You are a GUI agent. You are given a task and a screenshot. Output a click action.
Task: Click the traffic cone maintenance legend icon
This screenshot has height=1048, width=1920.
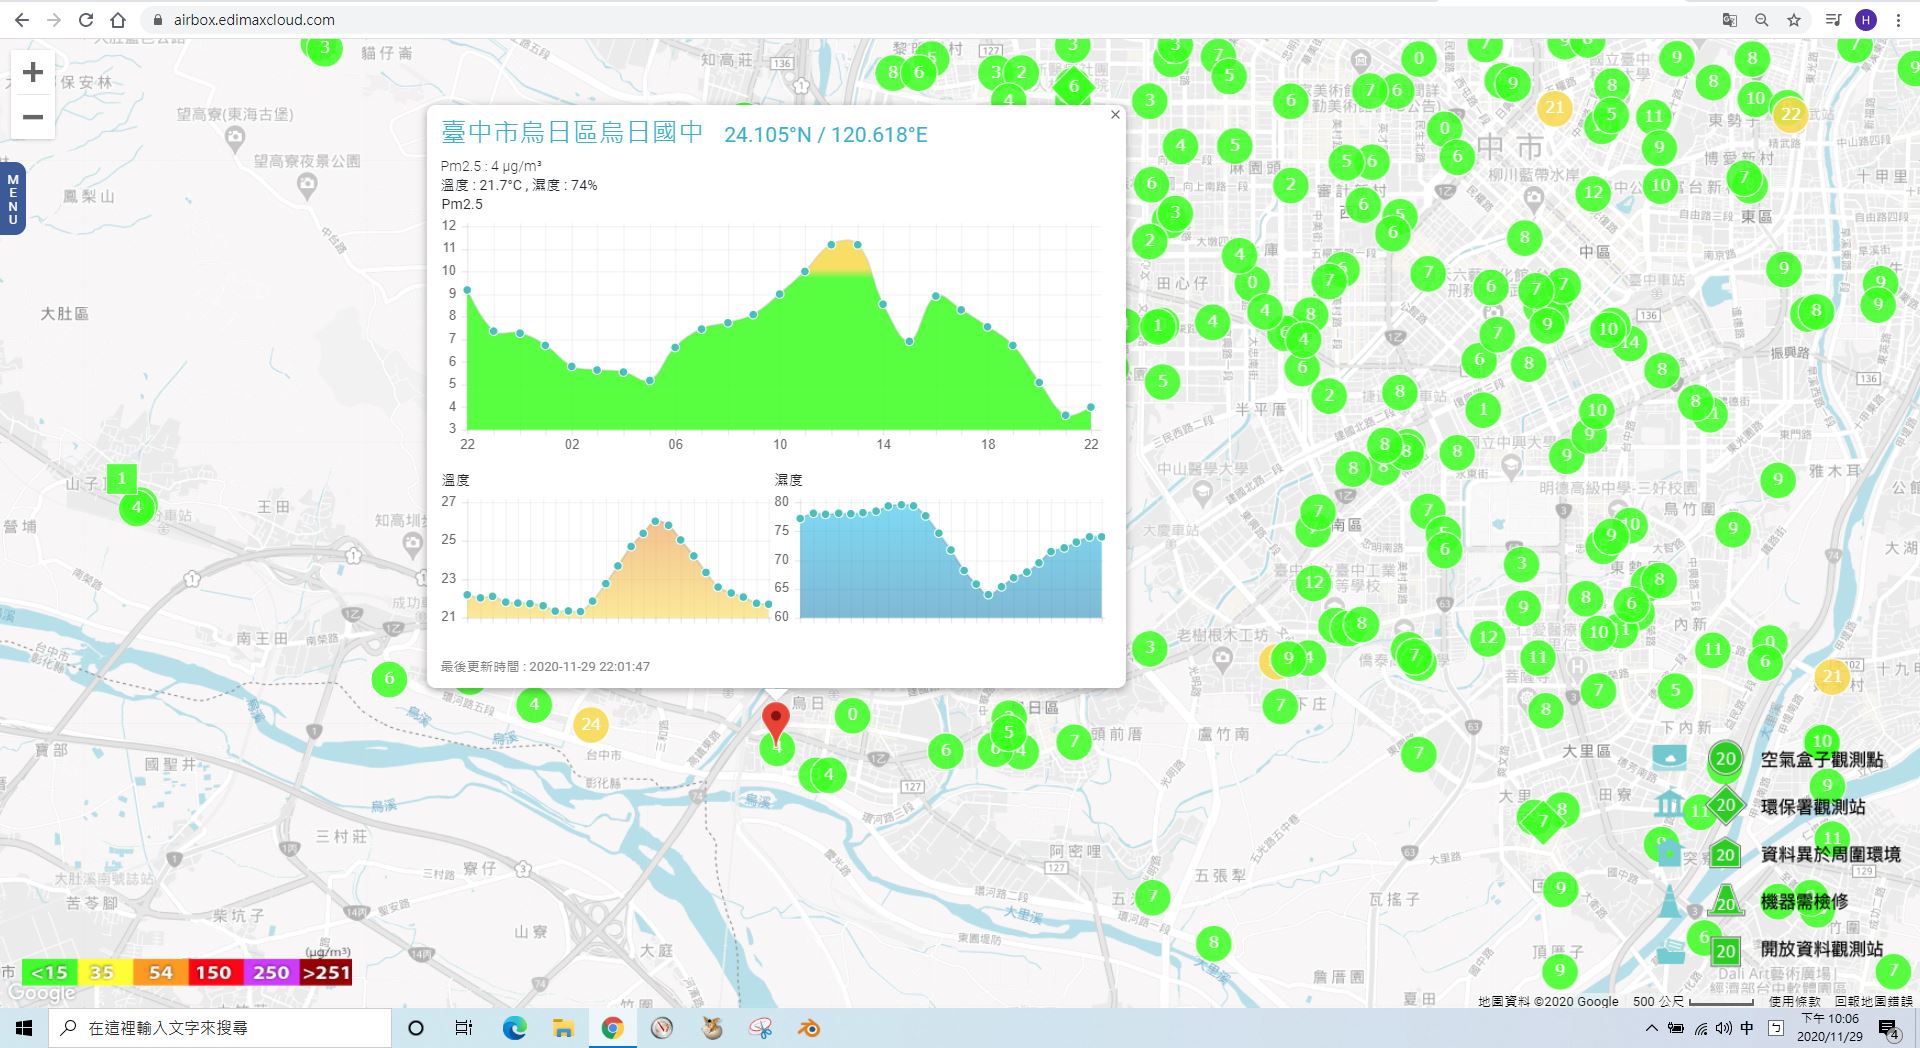pyautogui.click(x=1669, y=900)
